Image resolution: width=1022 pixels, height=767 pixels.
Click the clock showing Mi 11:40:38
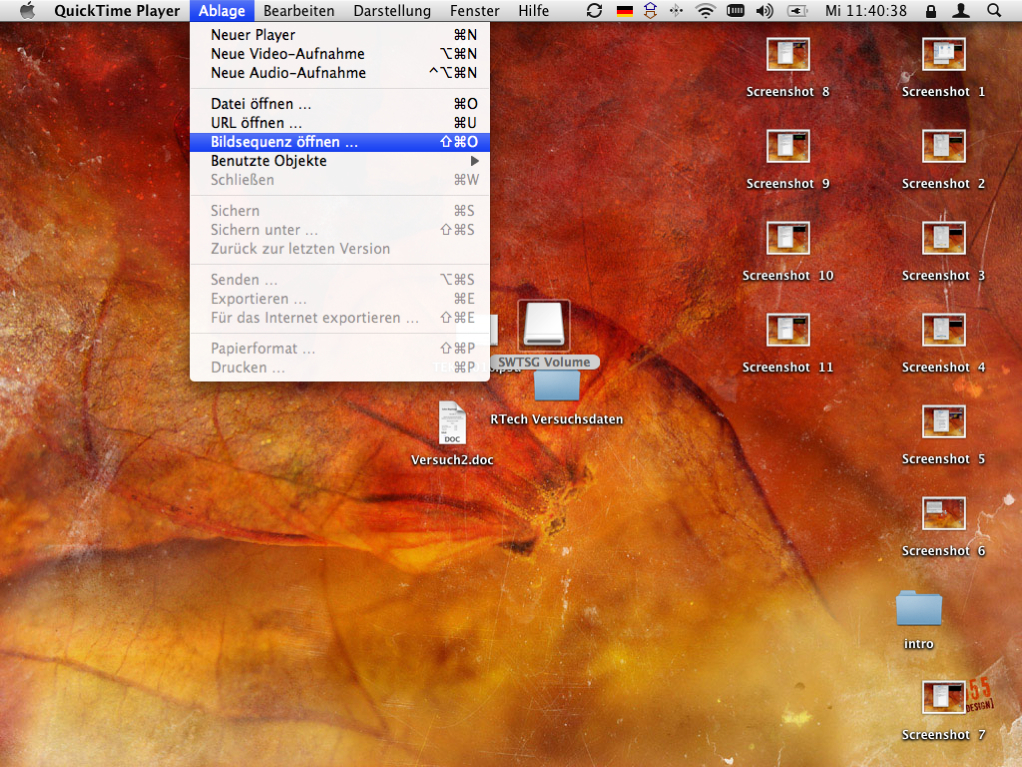(866, 10)
